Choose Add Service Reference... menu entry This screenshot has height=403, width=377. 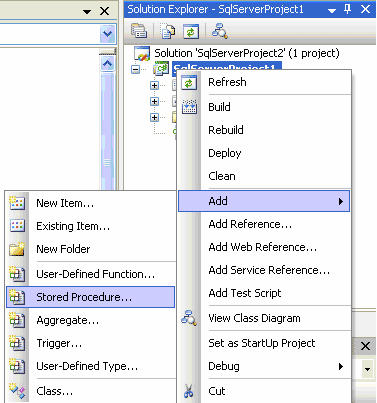click(x=263, y=270)
